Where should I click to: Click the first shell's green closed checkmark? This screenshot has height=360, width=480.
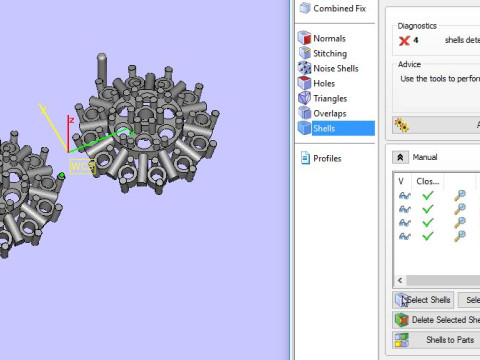(428, 195)
